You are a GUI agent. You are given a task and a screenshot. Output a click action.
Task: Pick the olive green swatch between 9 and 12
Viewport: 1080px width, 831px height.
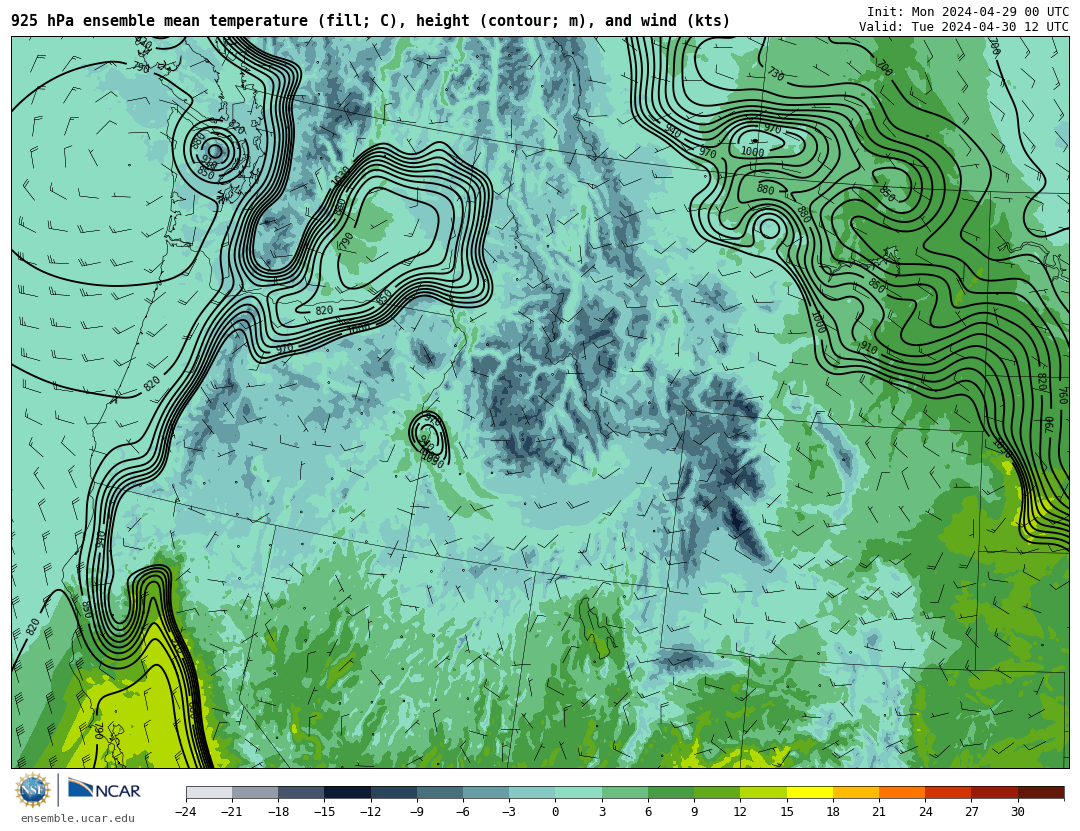[717, 792]
